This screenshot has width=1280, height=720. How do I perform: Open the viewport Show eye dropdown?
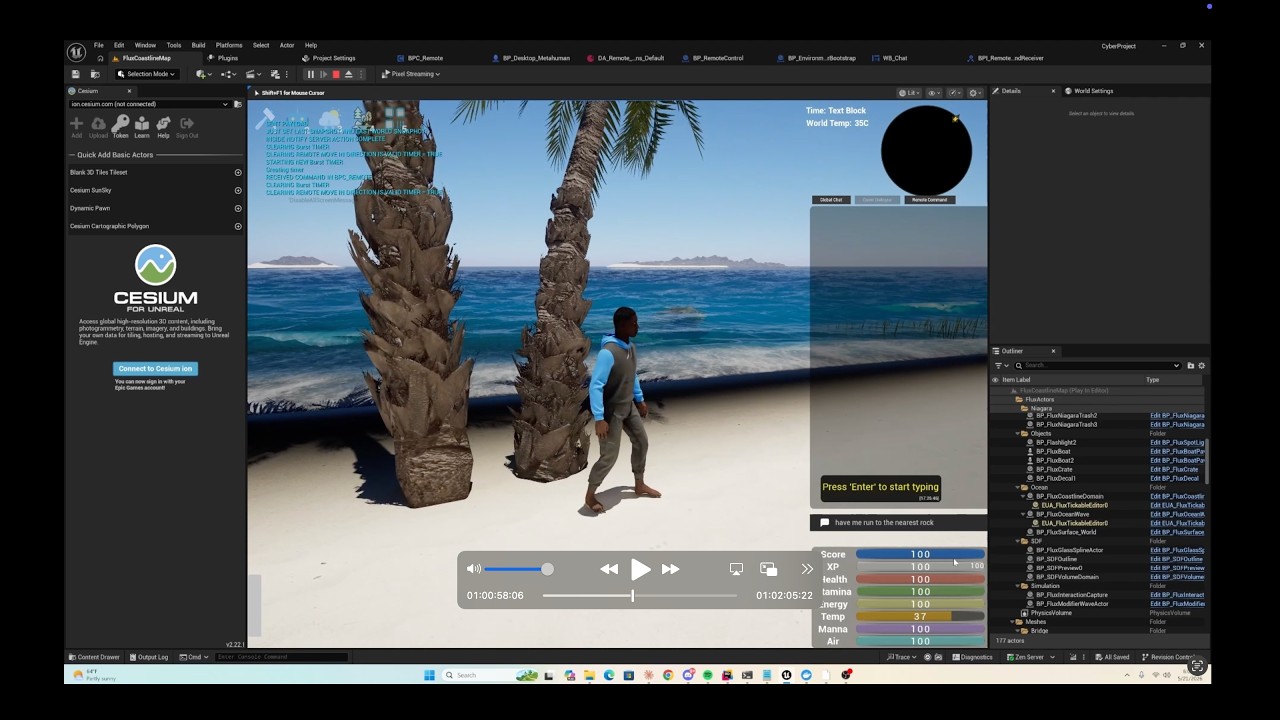(x=934, y=93)
